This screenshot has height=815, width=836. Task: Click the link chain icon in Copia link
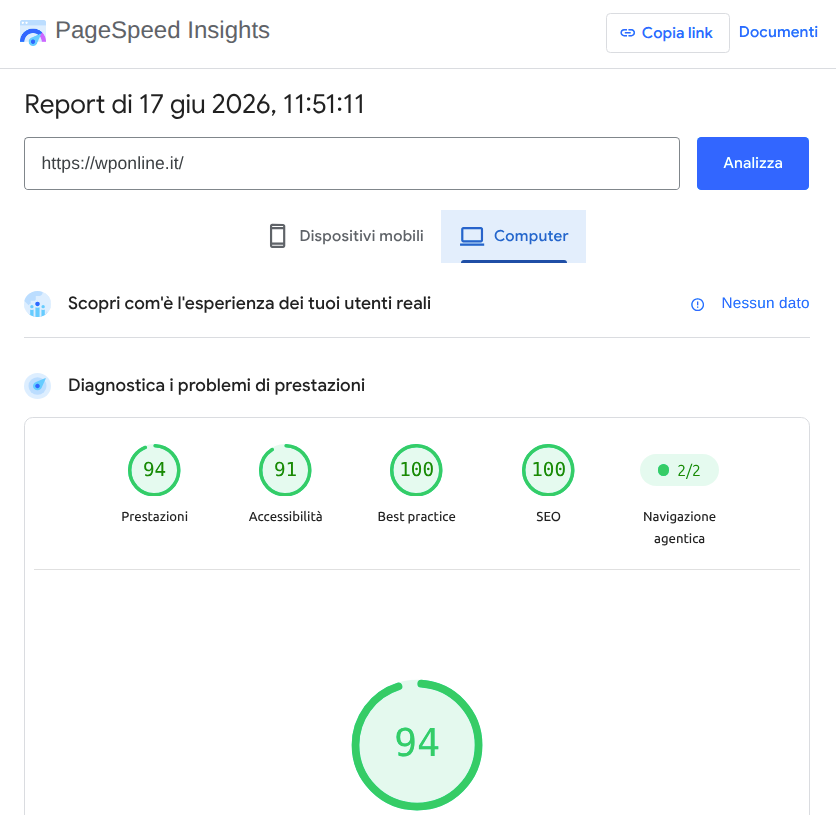628,33
